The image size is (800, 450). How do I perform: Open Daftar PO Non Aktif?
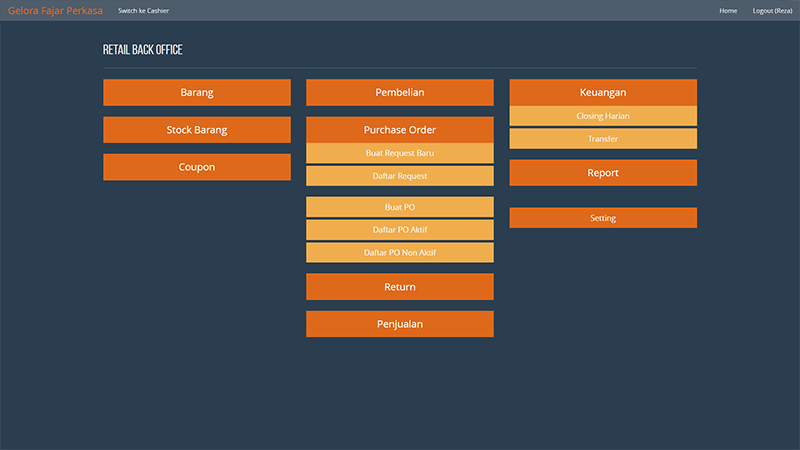pyautogui.click(x=400, y=253)
